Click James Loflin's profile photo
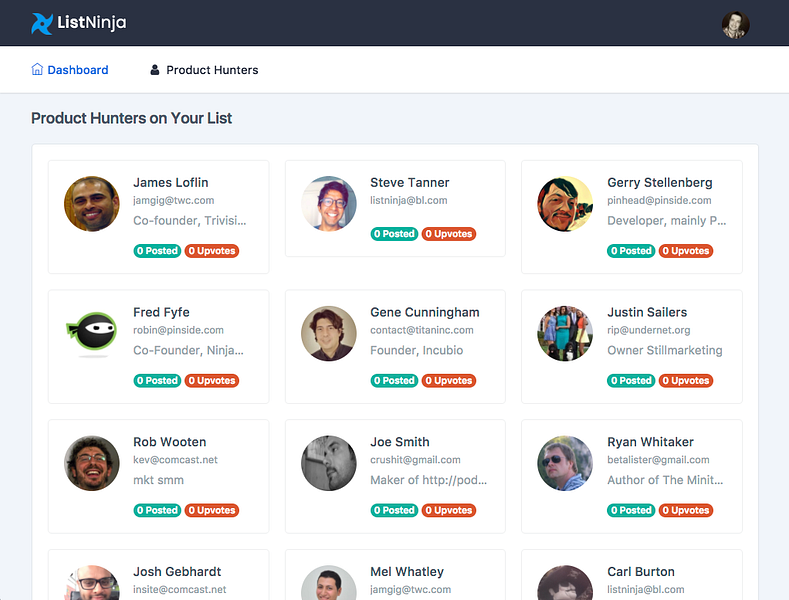This screenshot has width=789, height=600. 92,204
